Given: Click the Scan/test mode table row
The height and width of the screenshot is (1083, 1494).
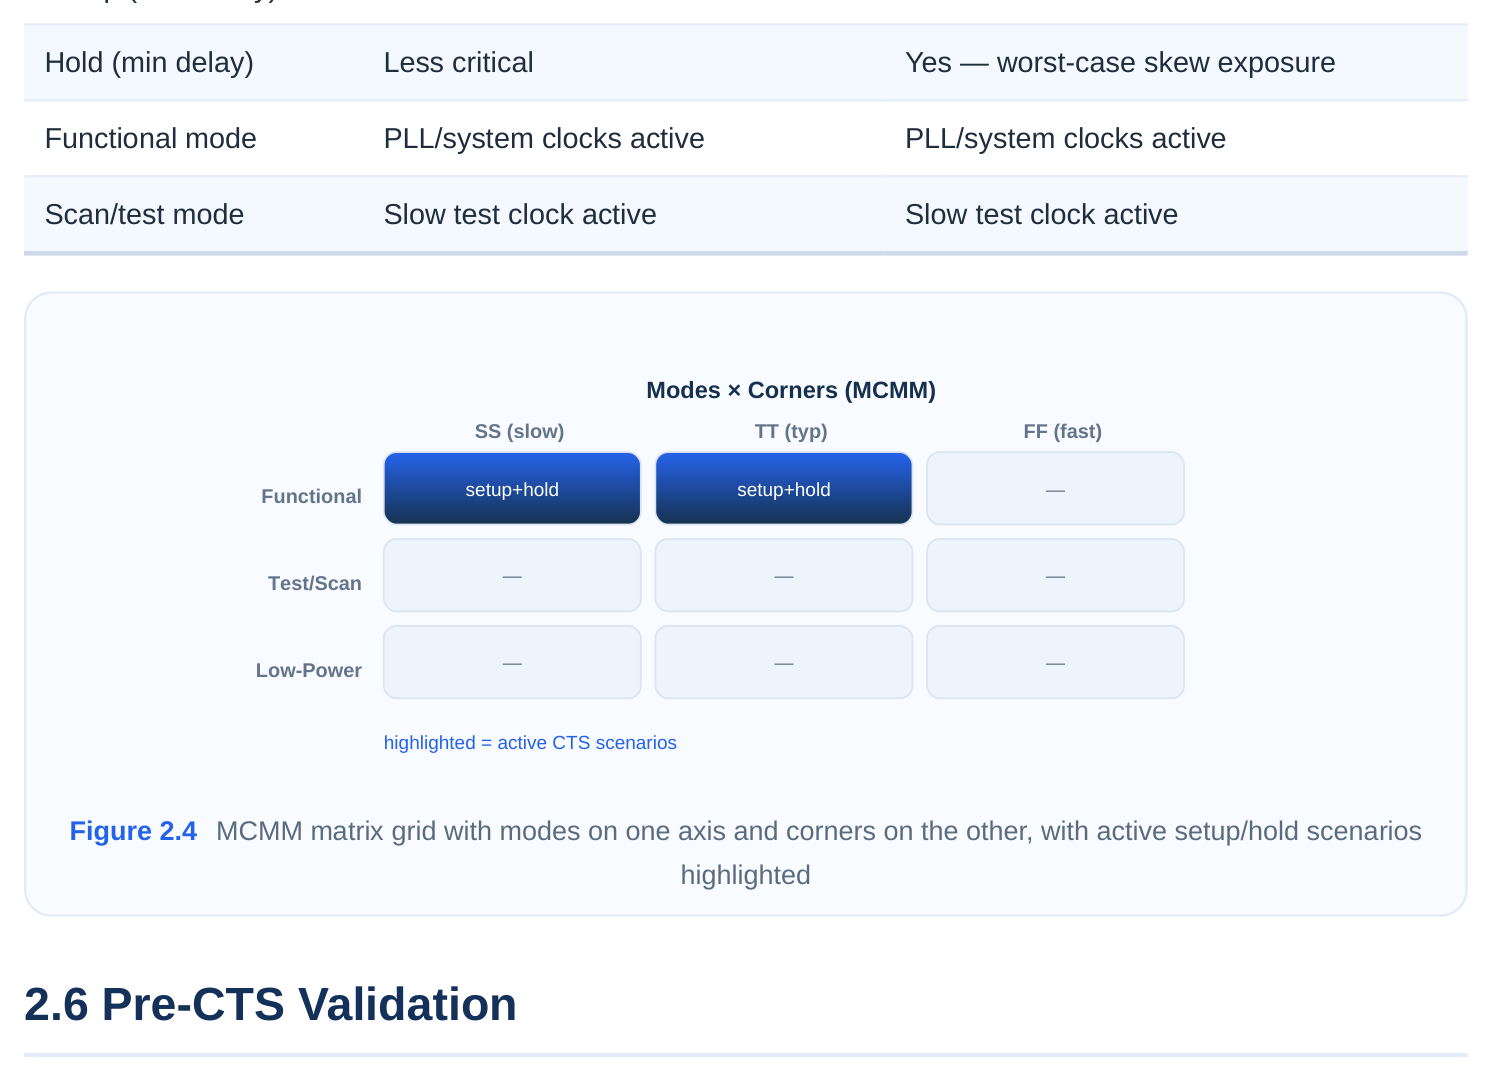Looking at the screenshot, I should [x=746, y=215].
